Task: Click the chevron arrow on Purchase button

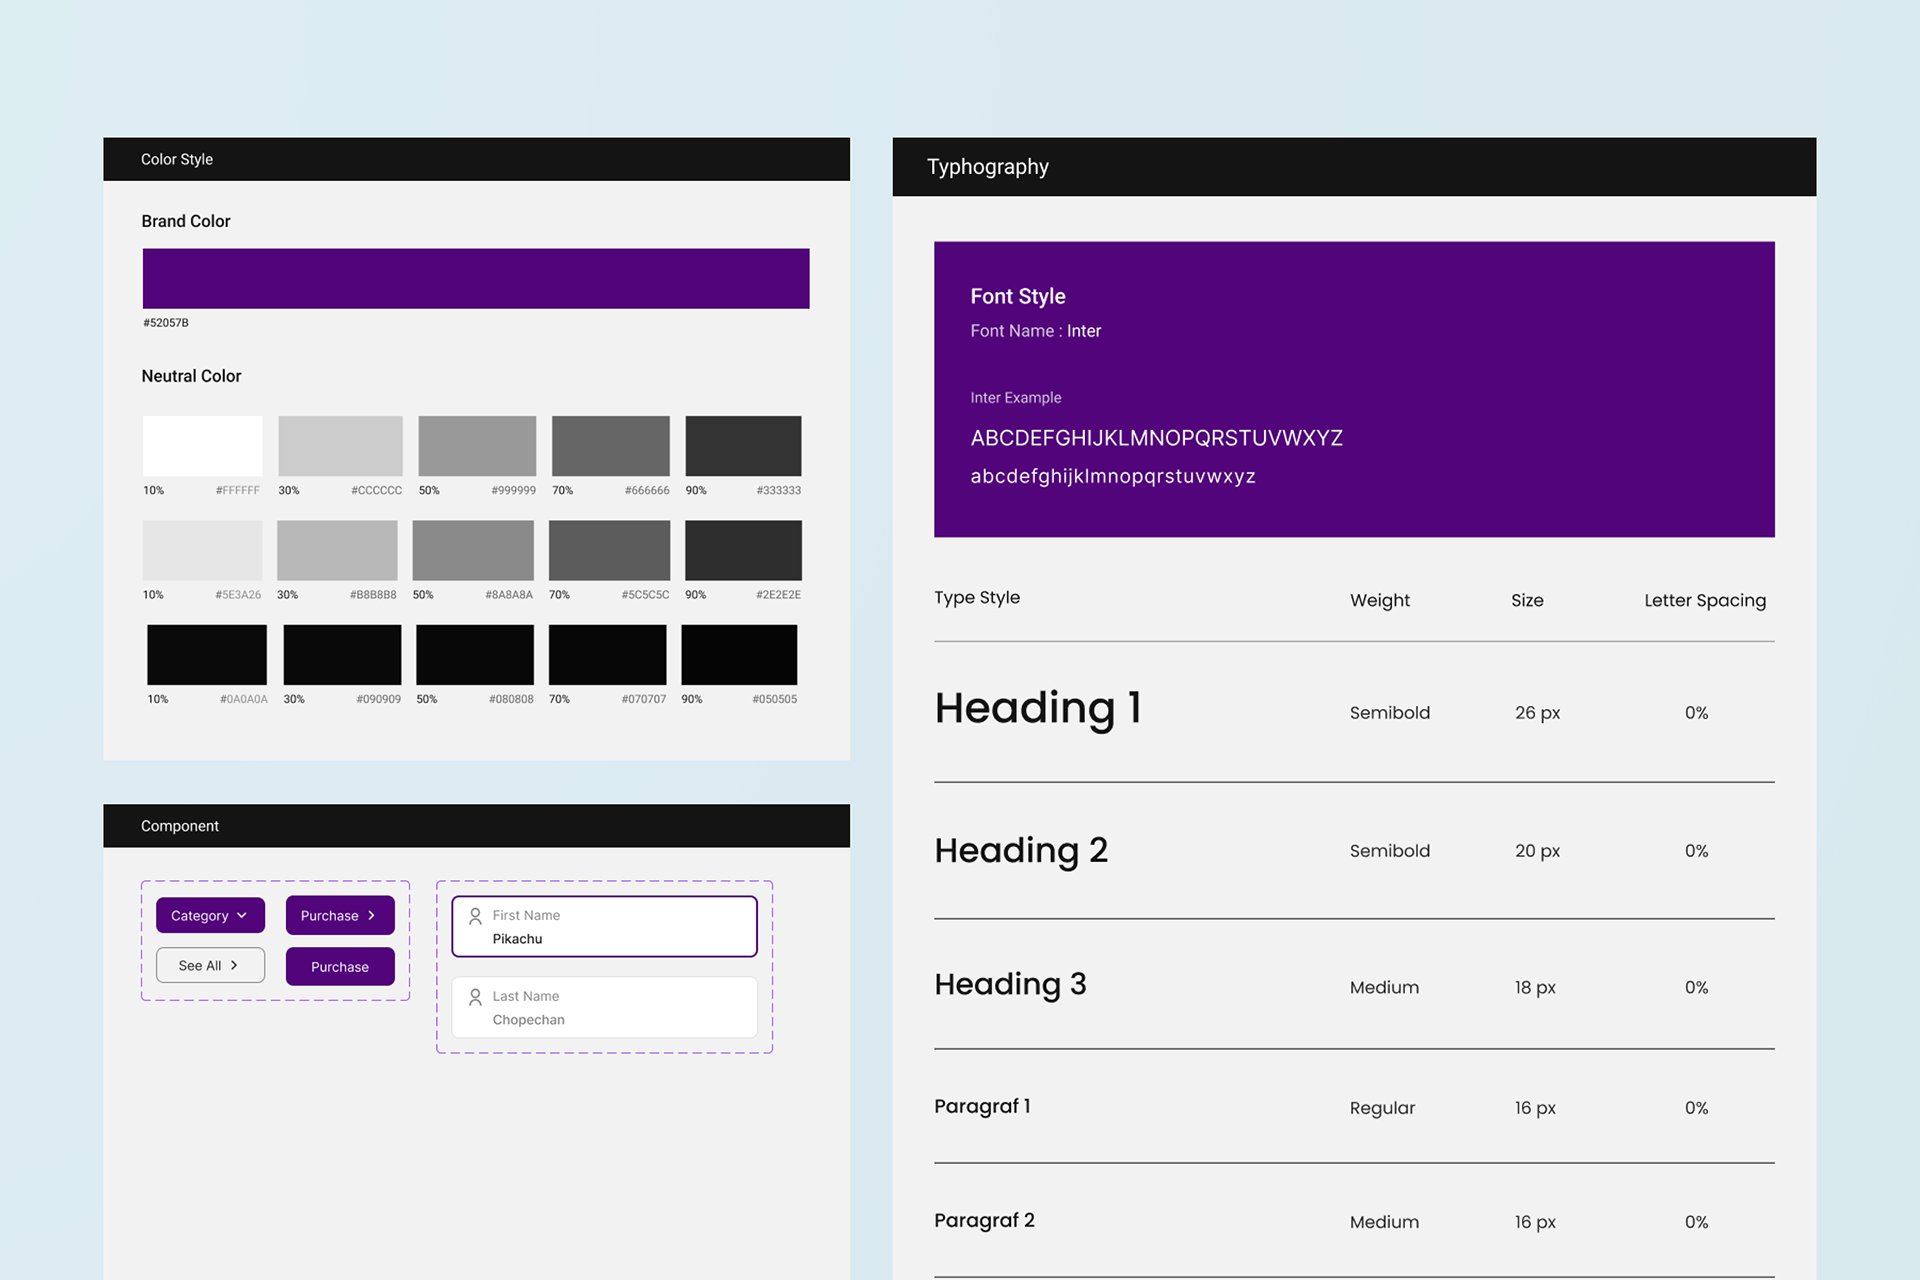Action: (372, 916)
